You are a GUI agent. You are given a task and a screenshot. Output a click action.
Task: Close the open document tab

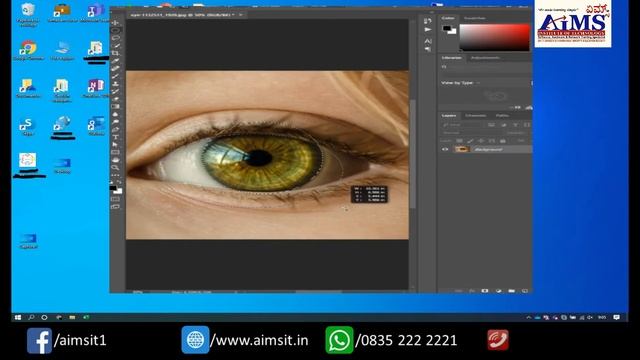click(241, 15)
